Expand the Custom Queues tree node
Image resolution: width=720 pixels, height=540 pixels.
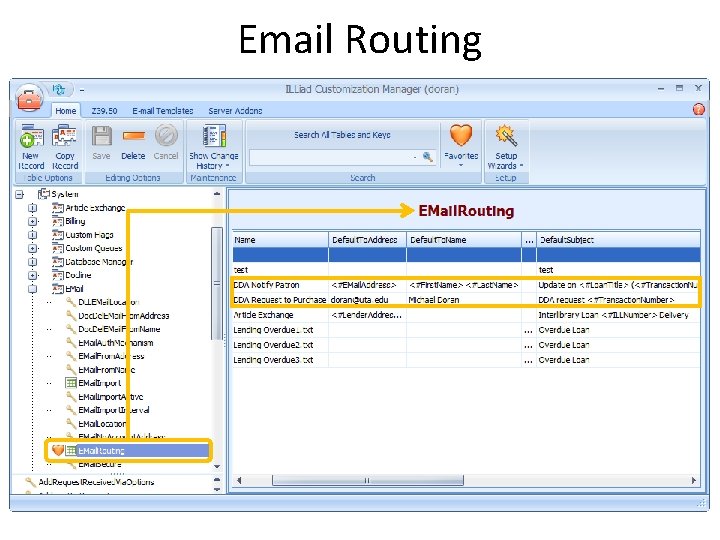click(x=33, y=248)
